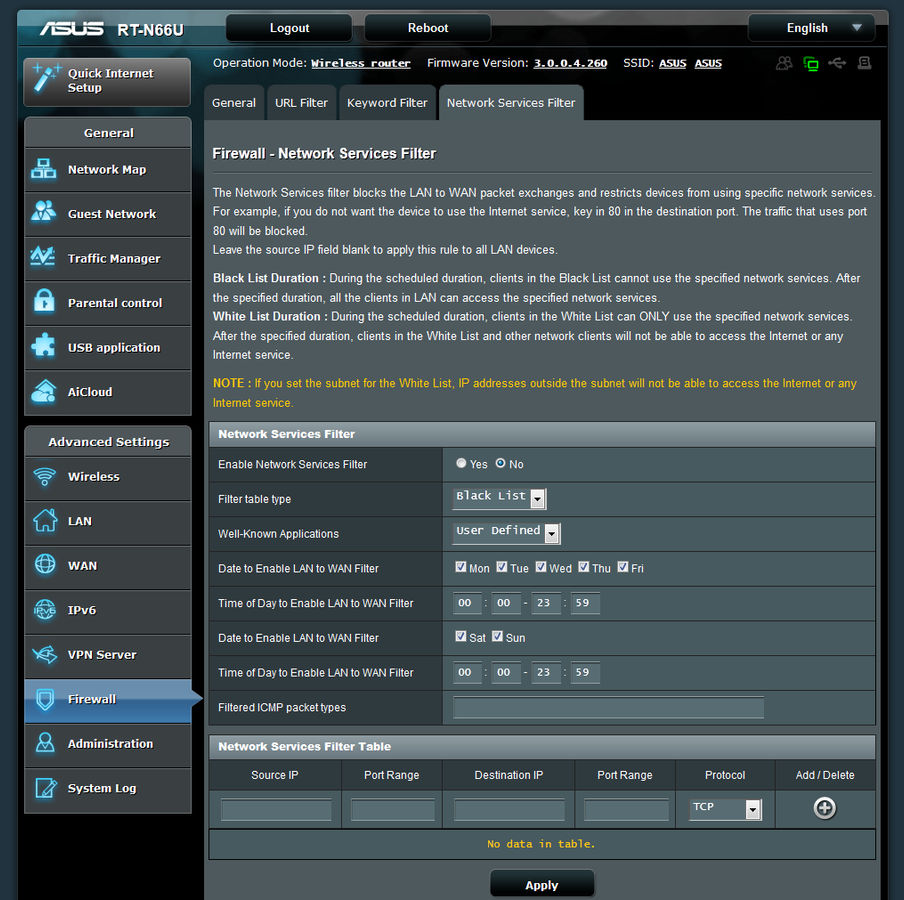The height and width of the screenshot is (900, 904).
Task: Switch to the URL Filter tab
Action: pos(301,103)
